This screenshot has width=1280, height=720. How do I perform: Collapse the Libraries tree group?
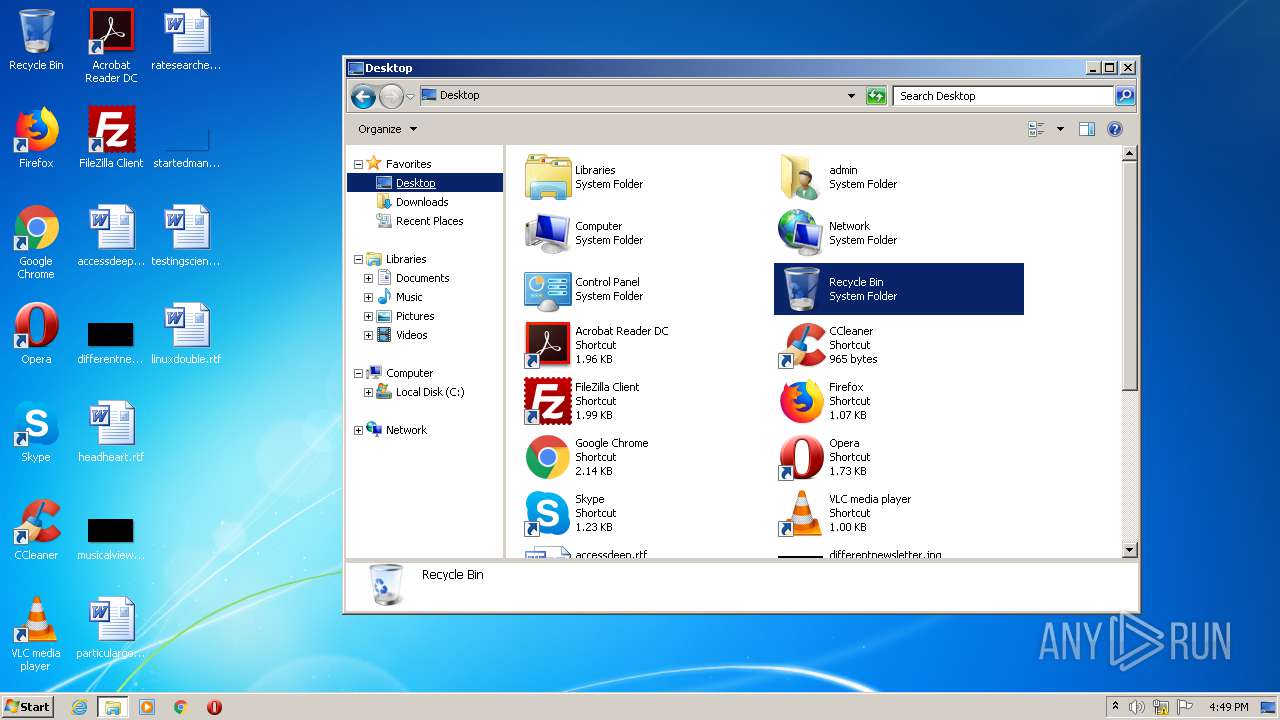point(359,259)
